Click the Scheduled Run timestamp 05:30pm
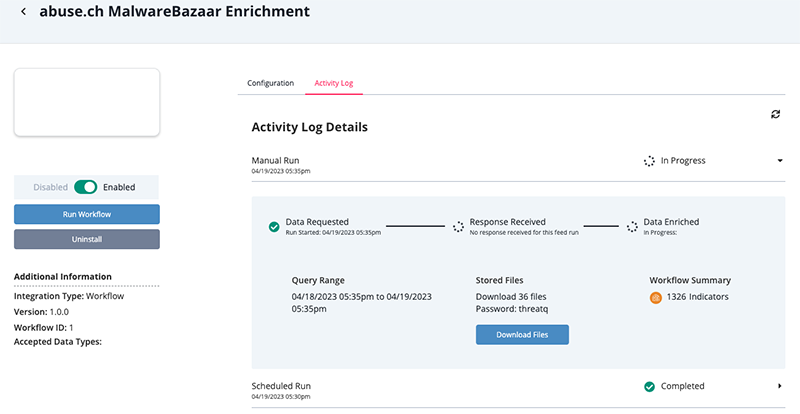800x414 pixels. [281, 397]
